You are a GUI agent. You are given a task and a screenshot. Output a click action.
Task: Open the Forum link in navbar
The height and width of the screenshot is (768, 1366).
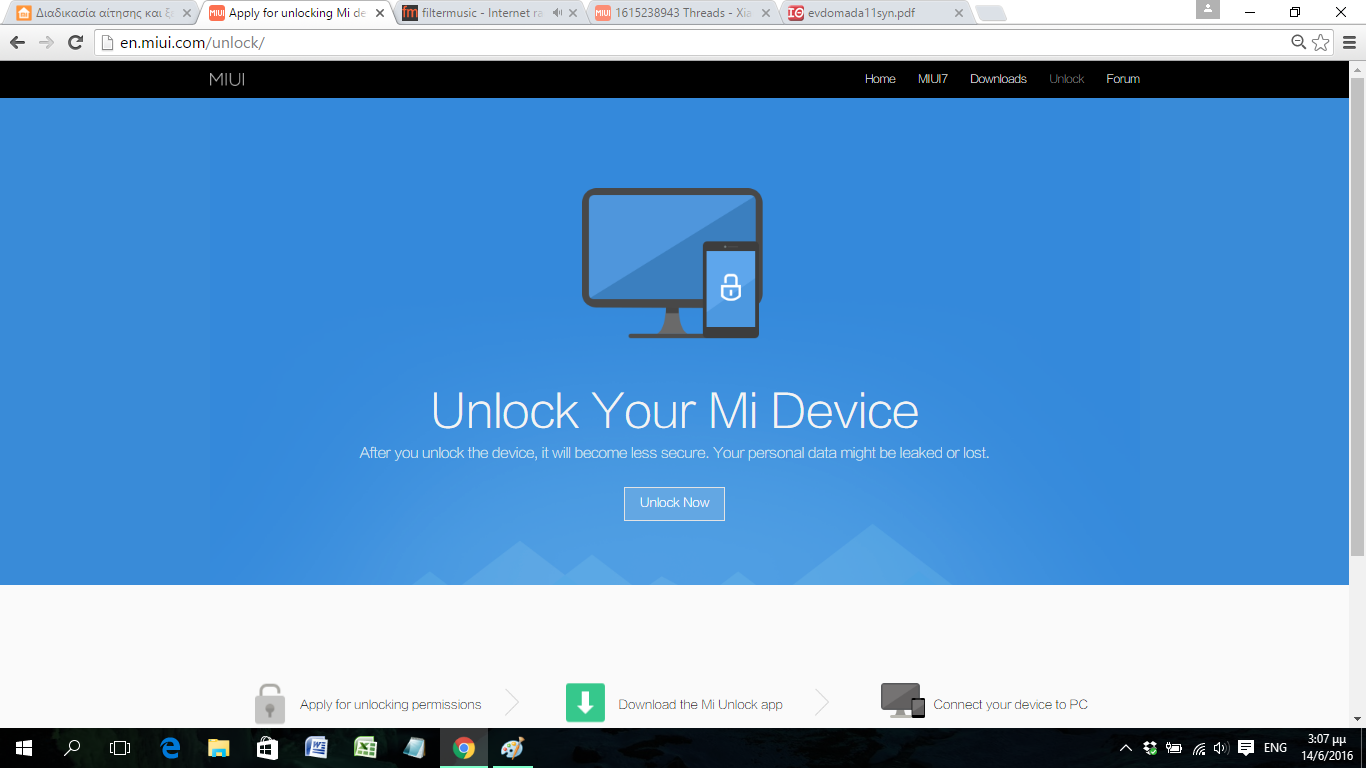[1122, 79]
